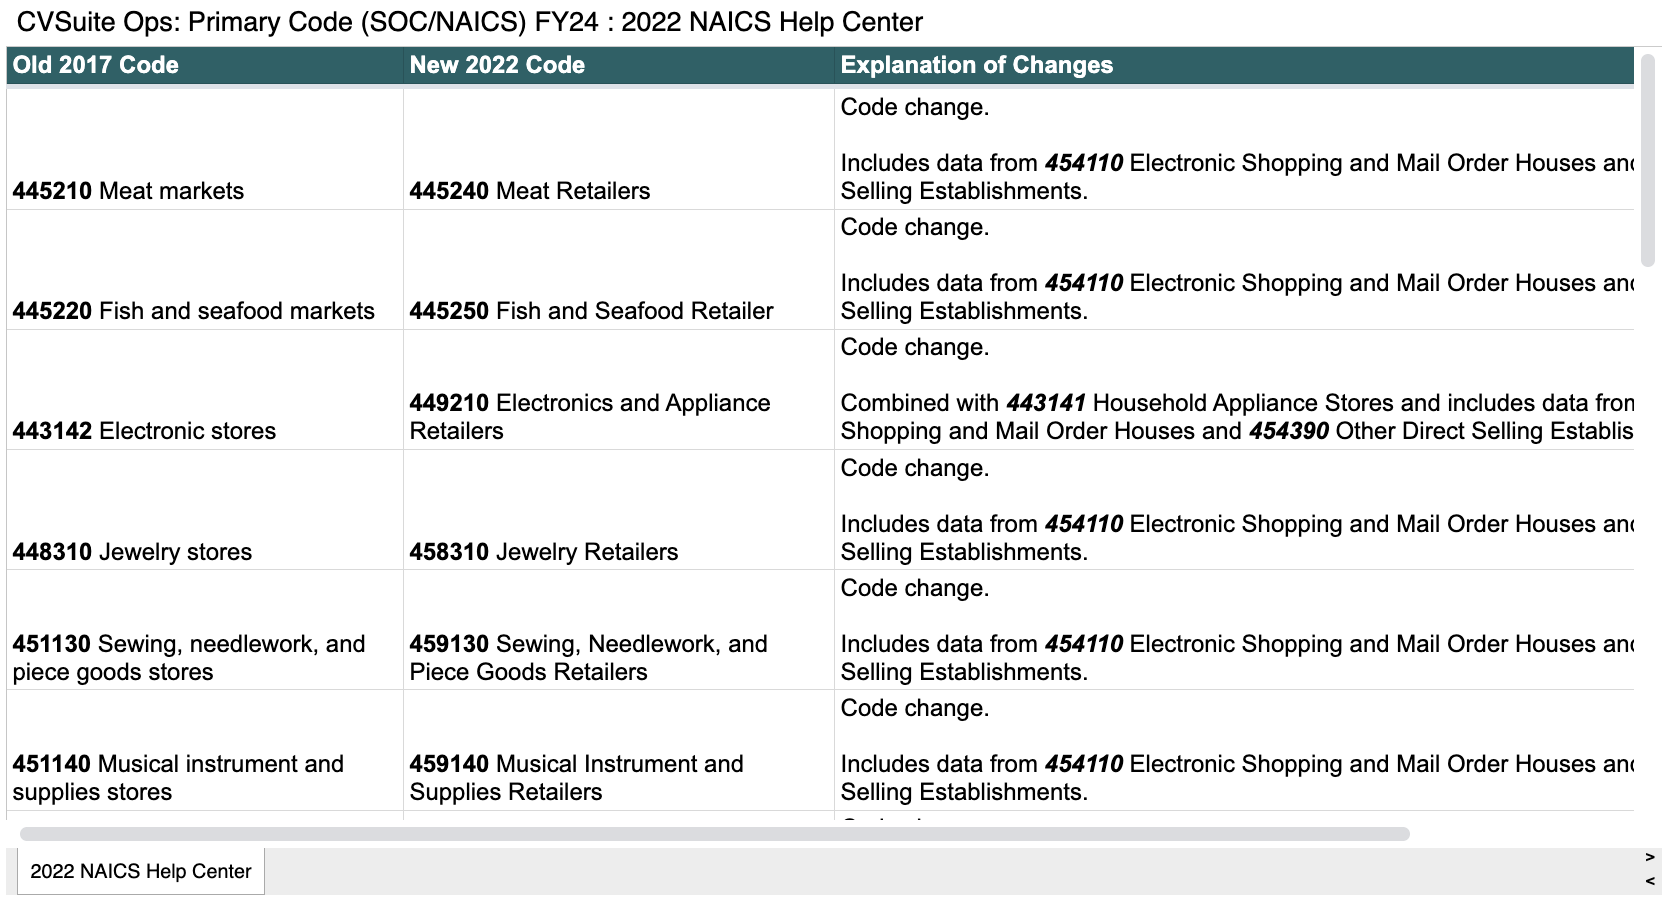Viewport: 1666px width, 898px height.
Task: Click the horizontal scrollbar at the bottom
Action: (714, 834)
